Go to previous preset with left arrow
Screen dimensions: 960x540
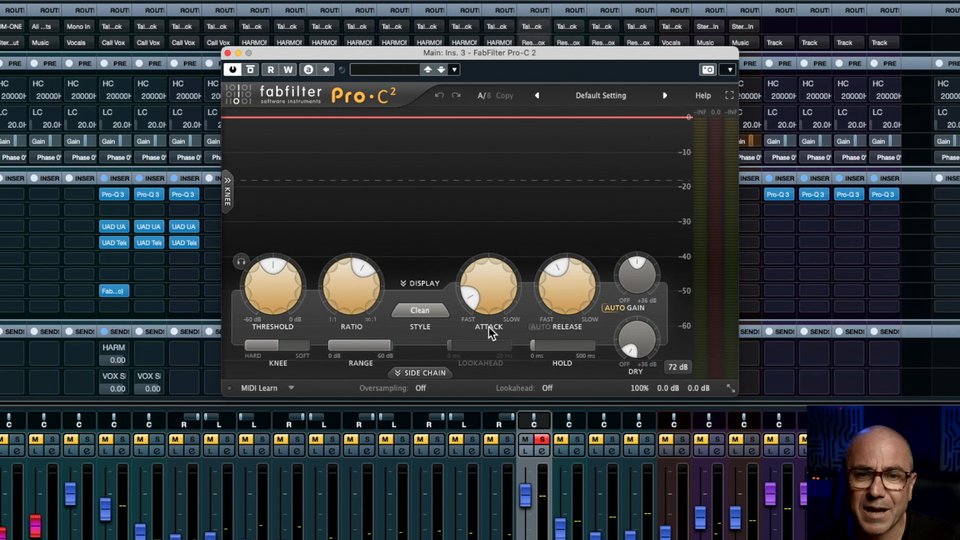(x=537, y=96)
